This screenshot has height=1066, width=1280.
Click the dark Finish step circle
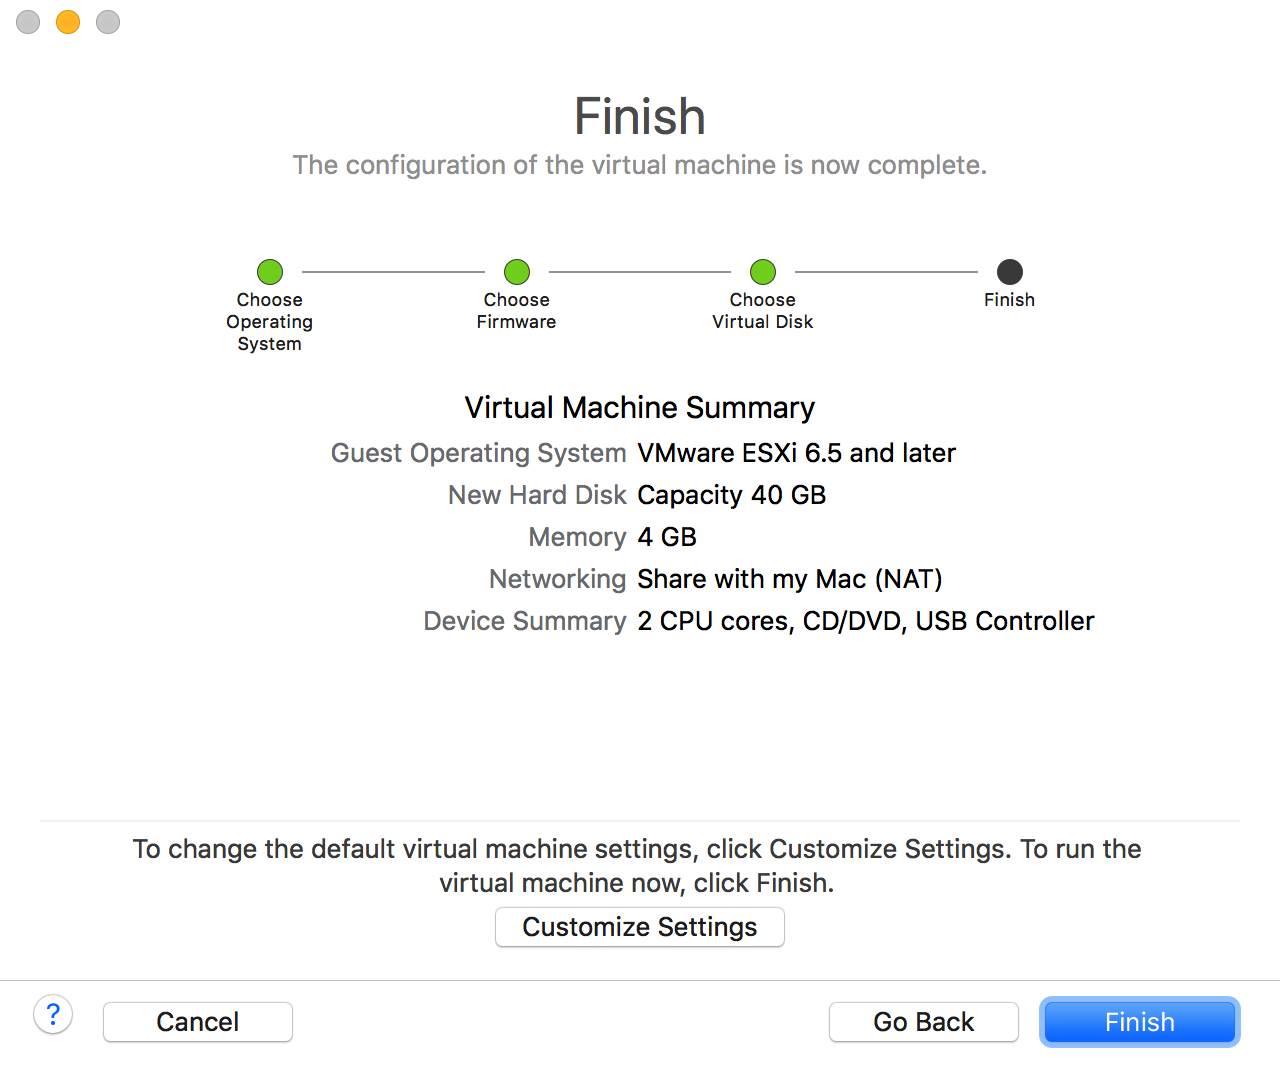tap(1010, 272)
